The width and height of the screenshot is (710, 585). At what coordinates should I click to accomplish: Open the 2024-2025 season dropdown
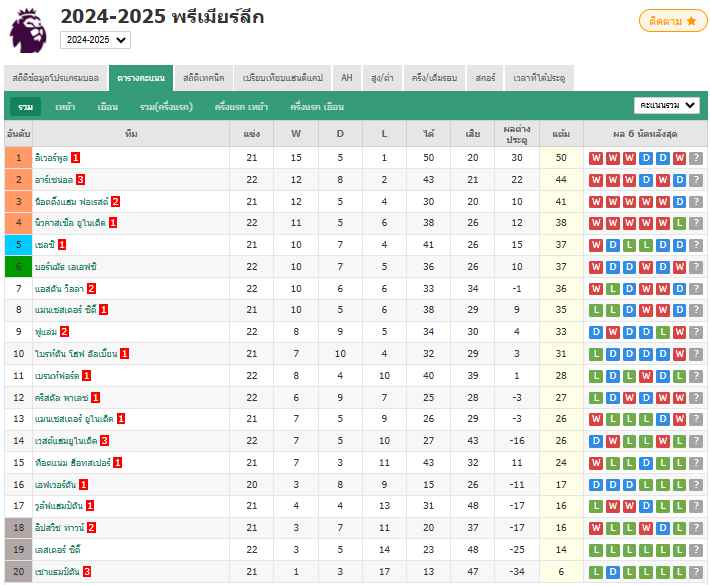[x=96, y=40]
